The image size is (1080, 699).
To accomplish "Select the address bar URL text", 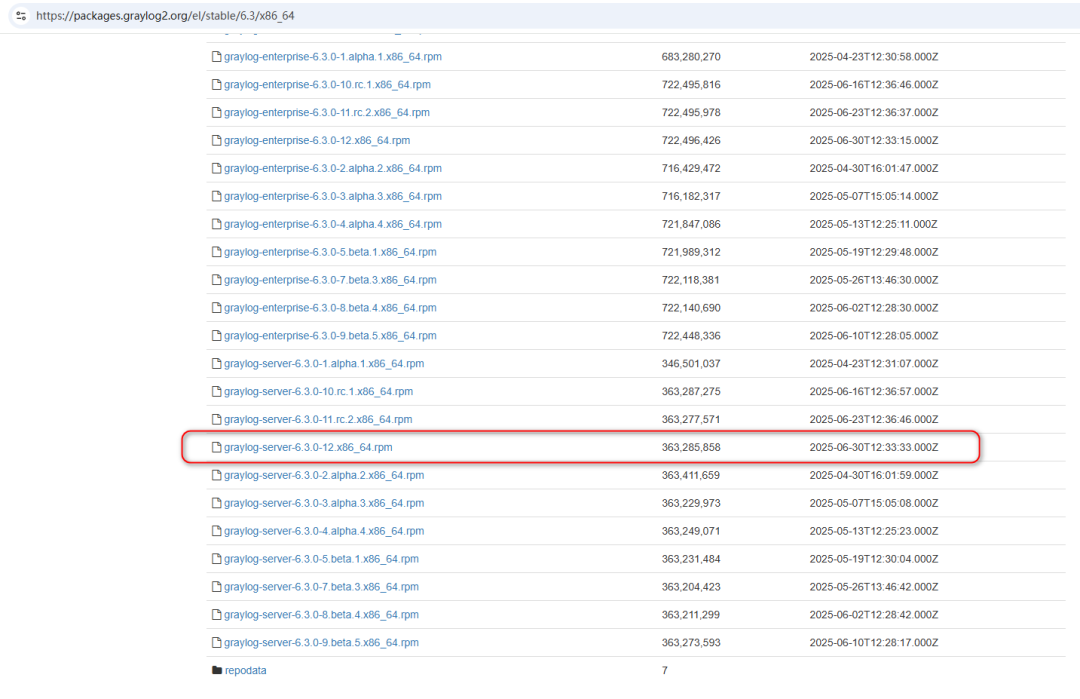I will pyautogui.click(x=165, y=15).
